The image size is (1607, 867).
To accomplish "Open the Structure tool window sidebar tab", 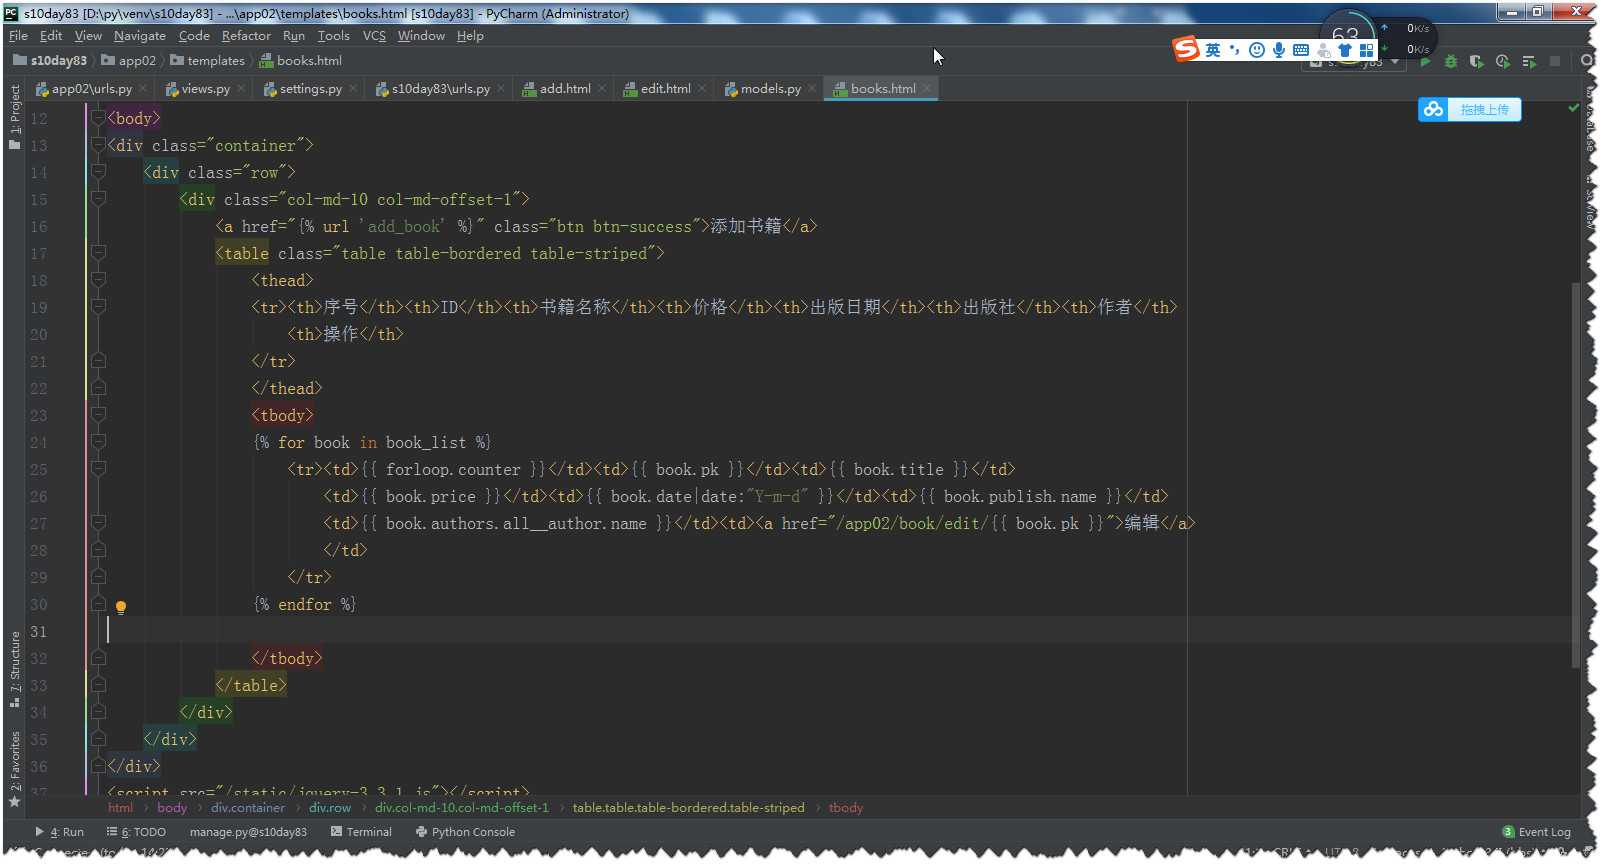I will (15, 669).
